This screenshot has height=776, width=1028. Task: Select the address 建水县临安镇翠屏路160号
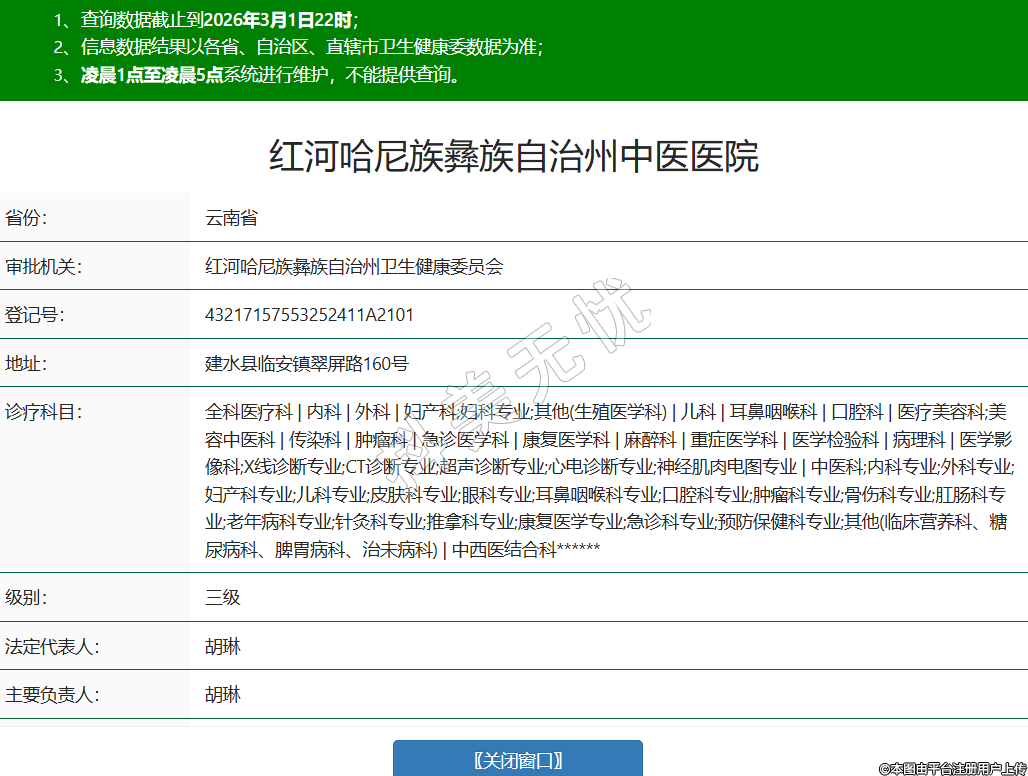(307, 363)
